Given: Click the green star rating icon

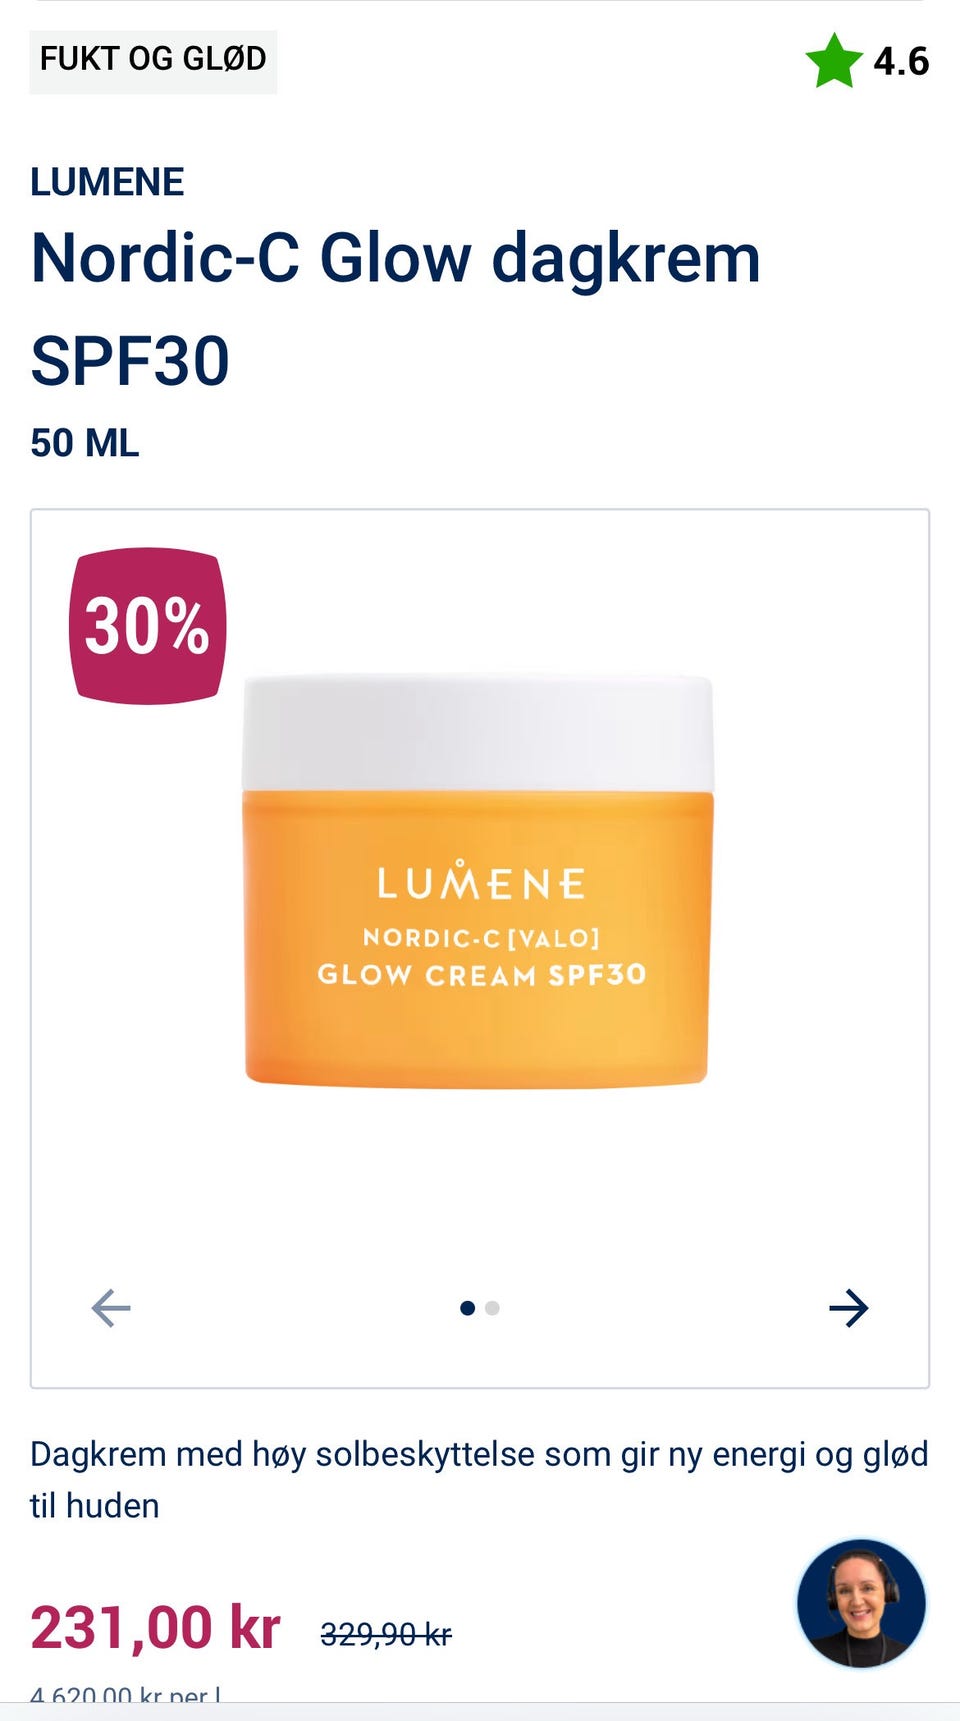Looking at the screenshot, I should point(834,61).
